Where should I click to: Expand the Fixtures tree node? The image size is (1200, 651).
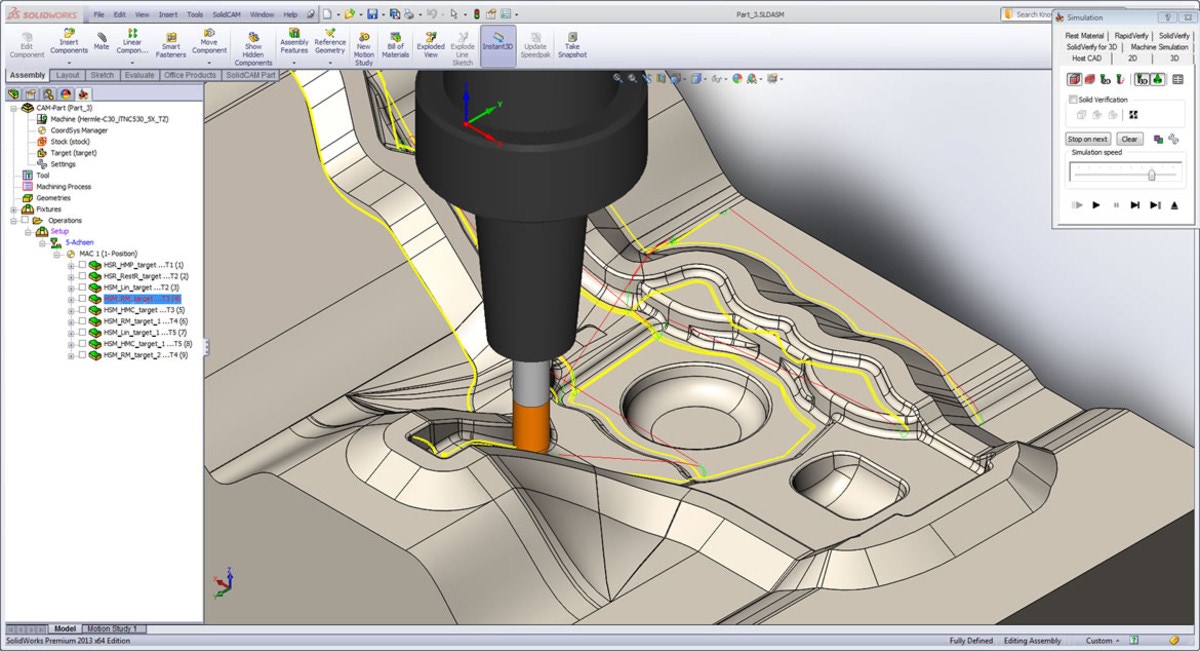point(13,209)
